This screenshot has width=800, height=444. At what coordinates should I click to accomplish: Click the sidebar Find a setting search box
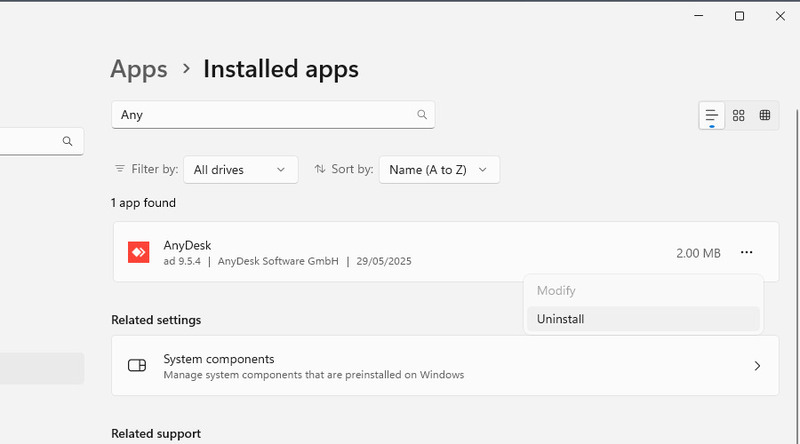pyautogui.click(x=41, y=141)
